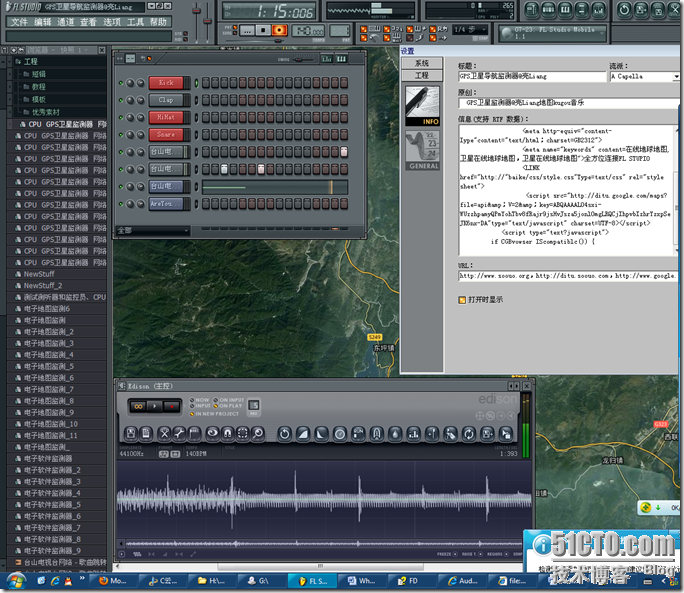Image resolution: width=684 pixels, height=593 pixels.
Task: Click the Edison select region icon
Action: pos(243,433)
